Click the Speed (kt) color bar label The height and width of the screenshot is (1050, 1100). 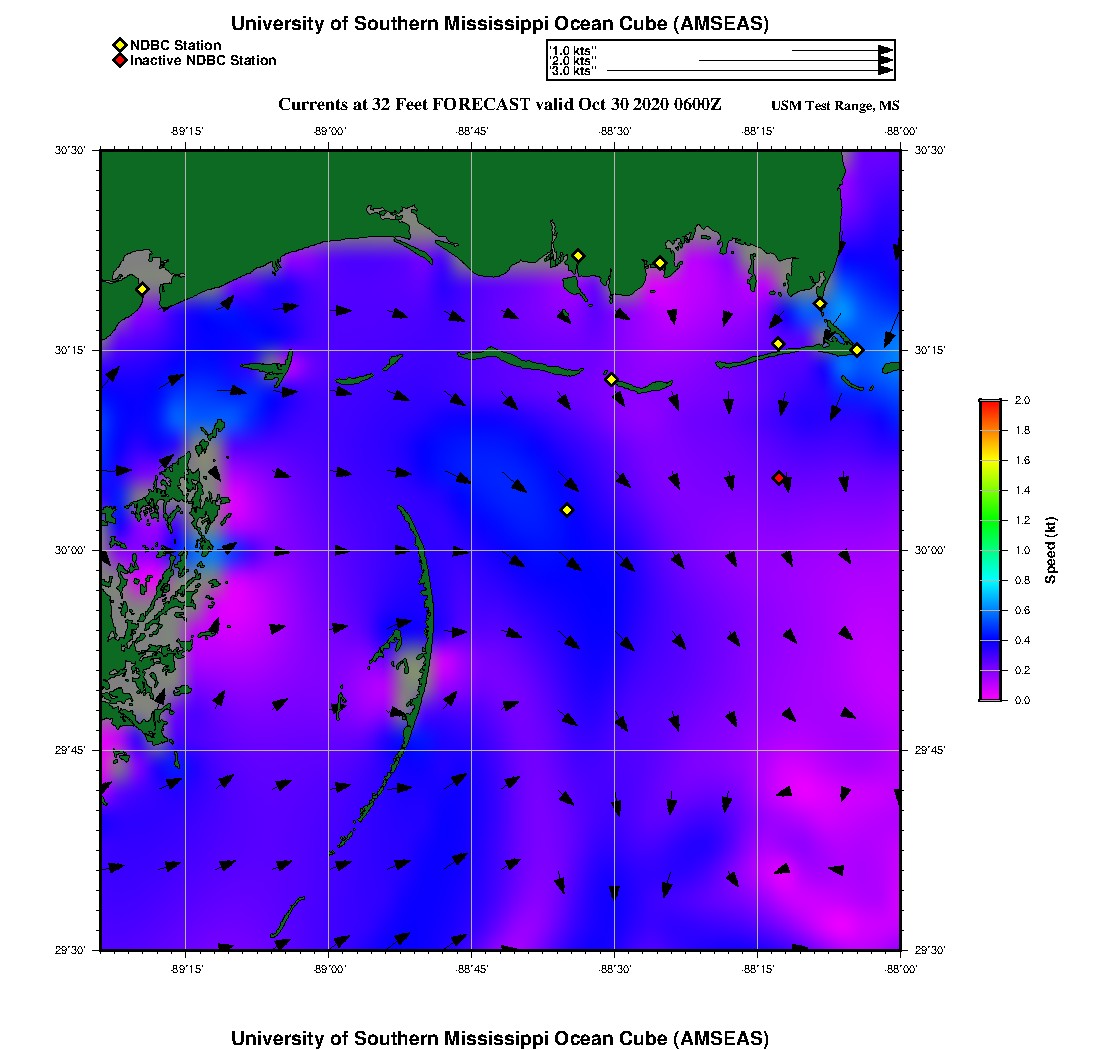pyautogui.click(x=1051, y=550)
